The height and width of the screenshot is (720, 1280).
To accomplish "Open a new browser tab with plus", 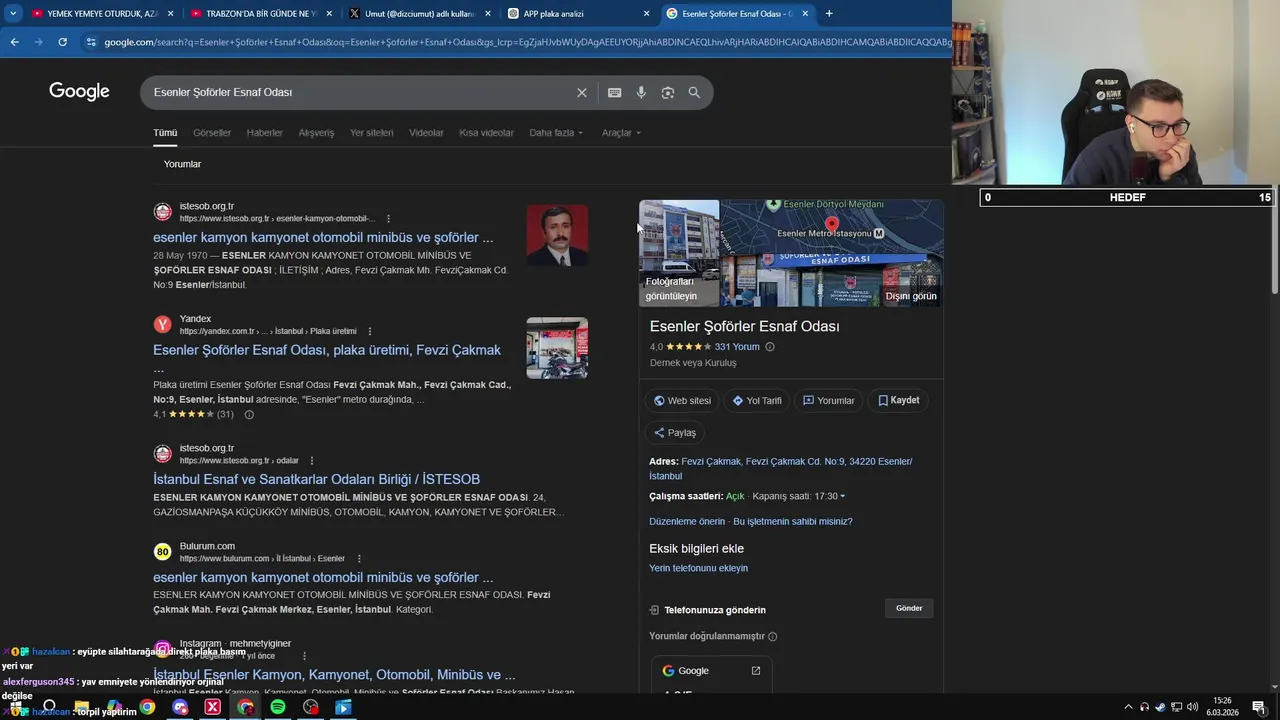I will coord(829,14).
